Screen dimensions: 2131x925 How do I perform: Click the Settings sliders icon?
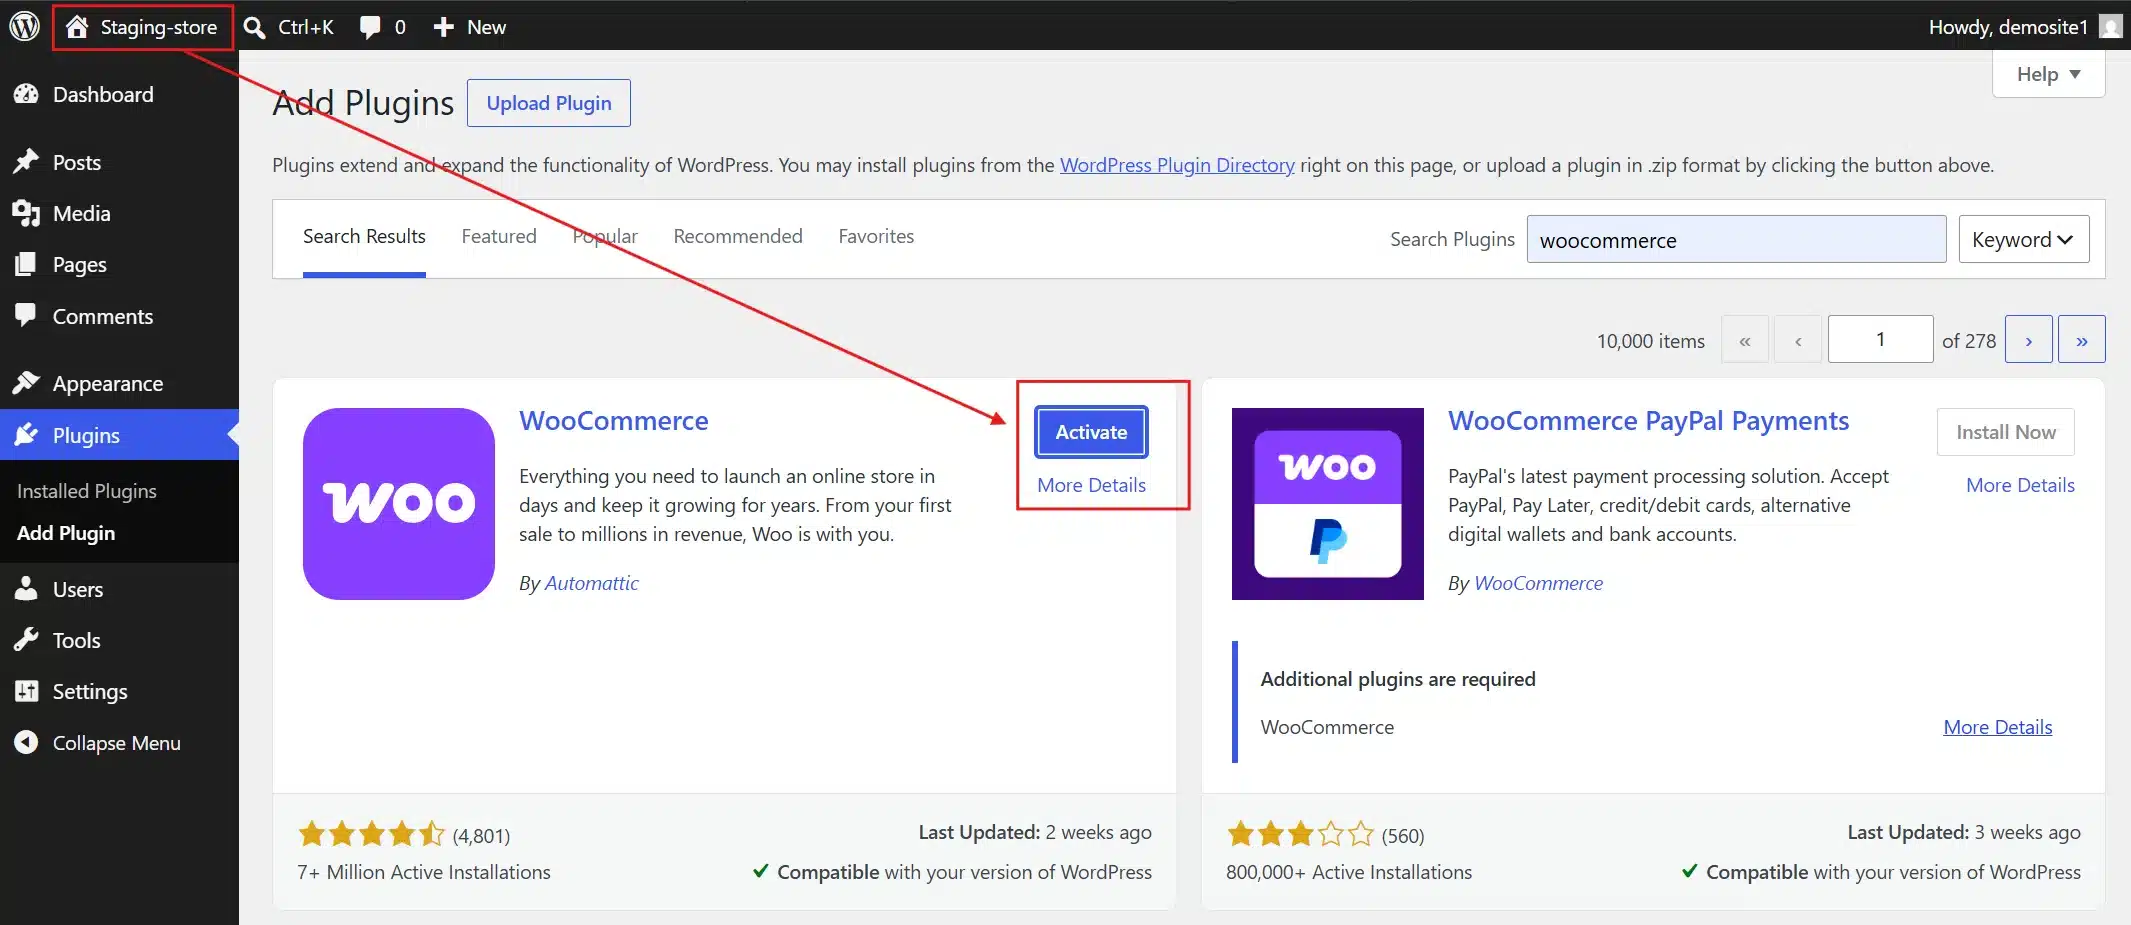pos(26,691)
